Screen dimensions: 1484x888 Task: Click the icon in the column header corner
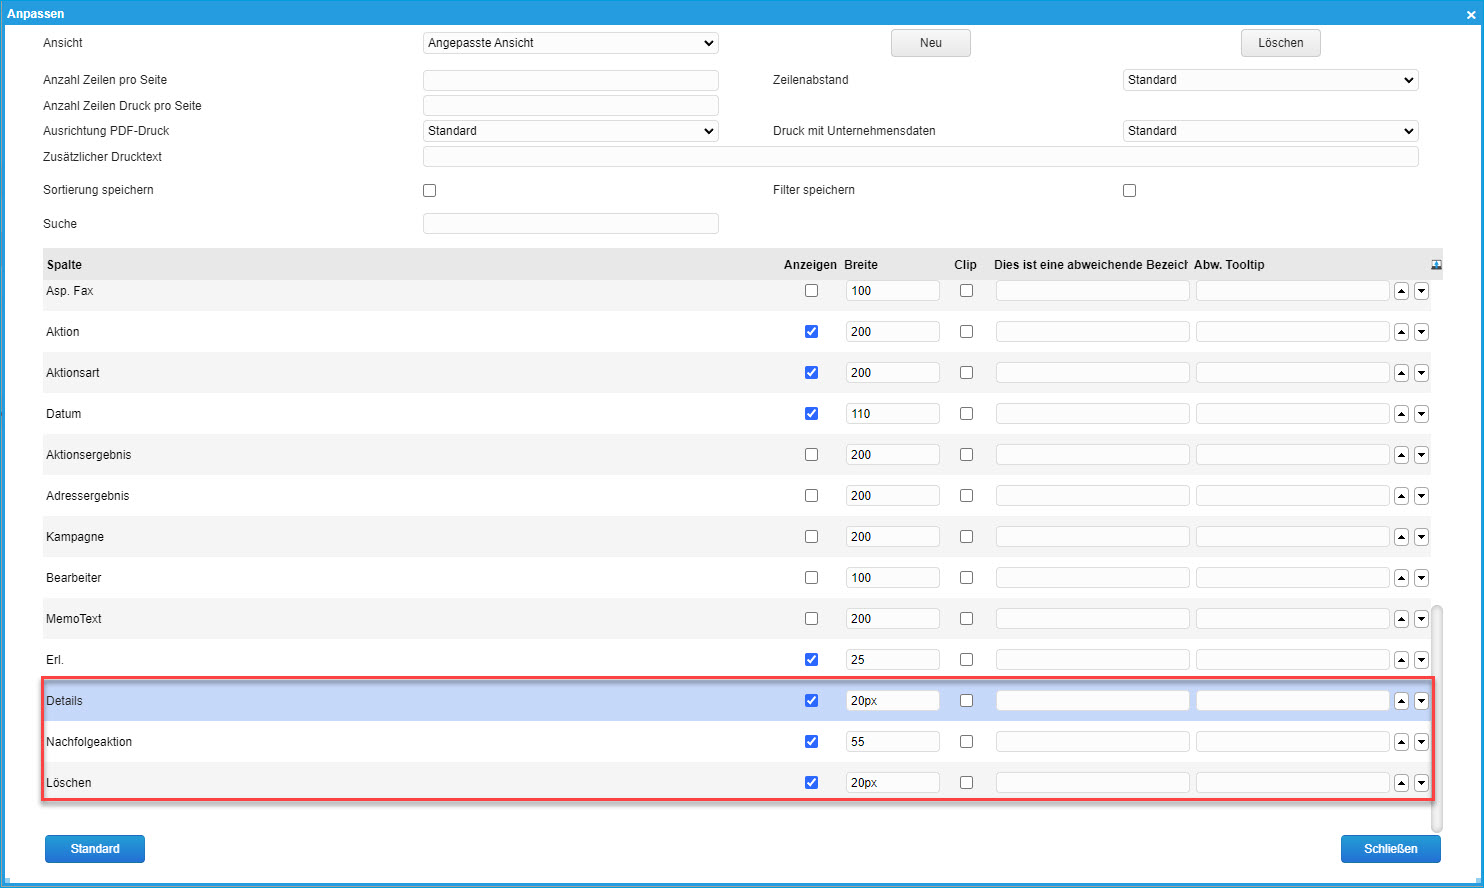1436,265
